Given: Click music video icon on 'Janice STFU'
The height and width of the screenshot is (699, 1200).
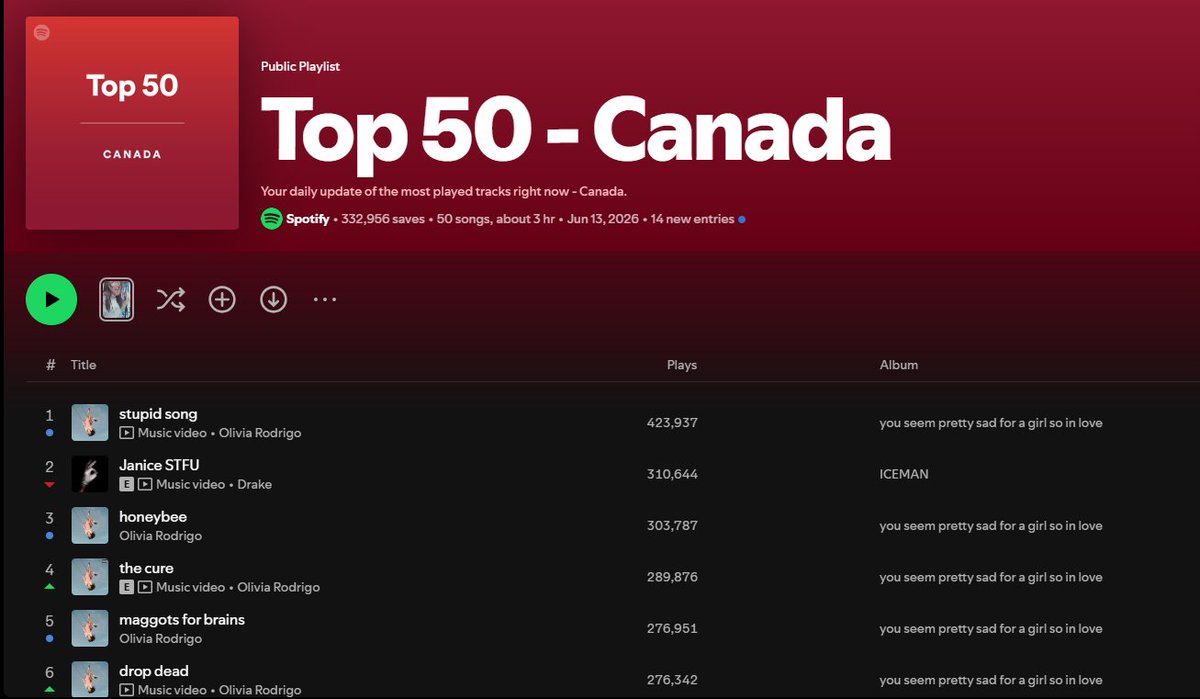Looking at the screenshot, I should coord(145,484).
